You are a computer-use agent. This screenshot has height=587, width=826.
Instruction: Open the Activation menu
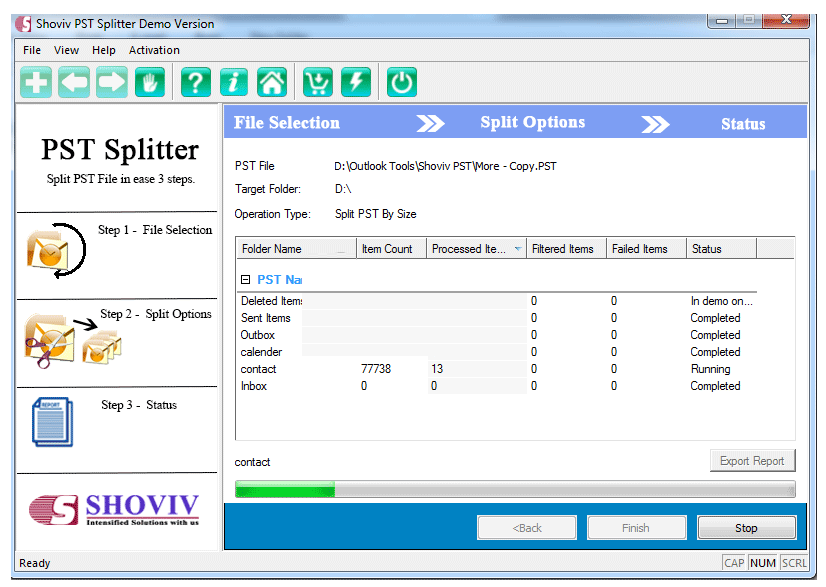tap(154, 49)
